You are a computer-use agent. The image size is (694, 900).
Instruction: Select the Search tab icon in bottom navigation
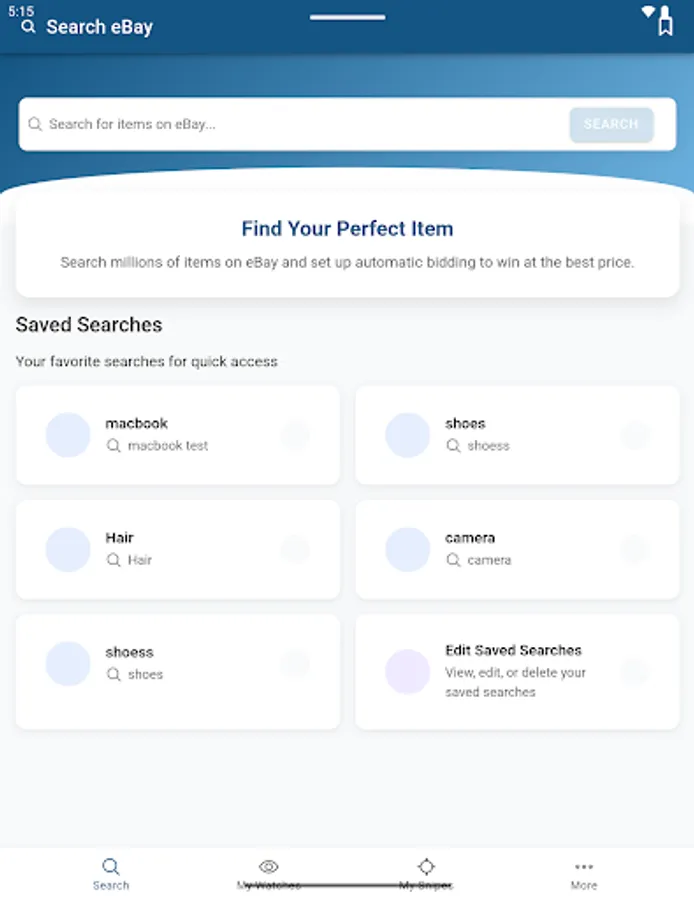[x=111, y=866]
